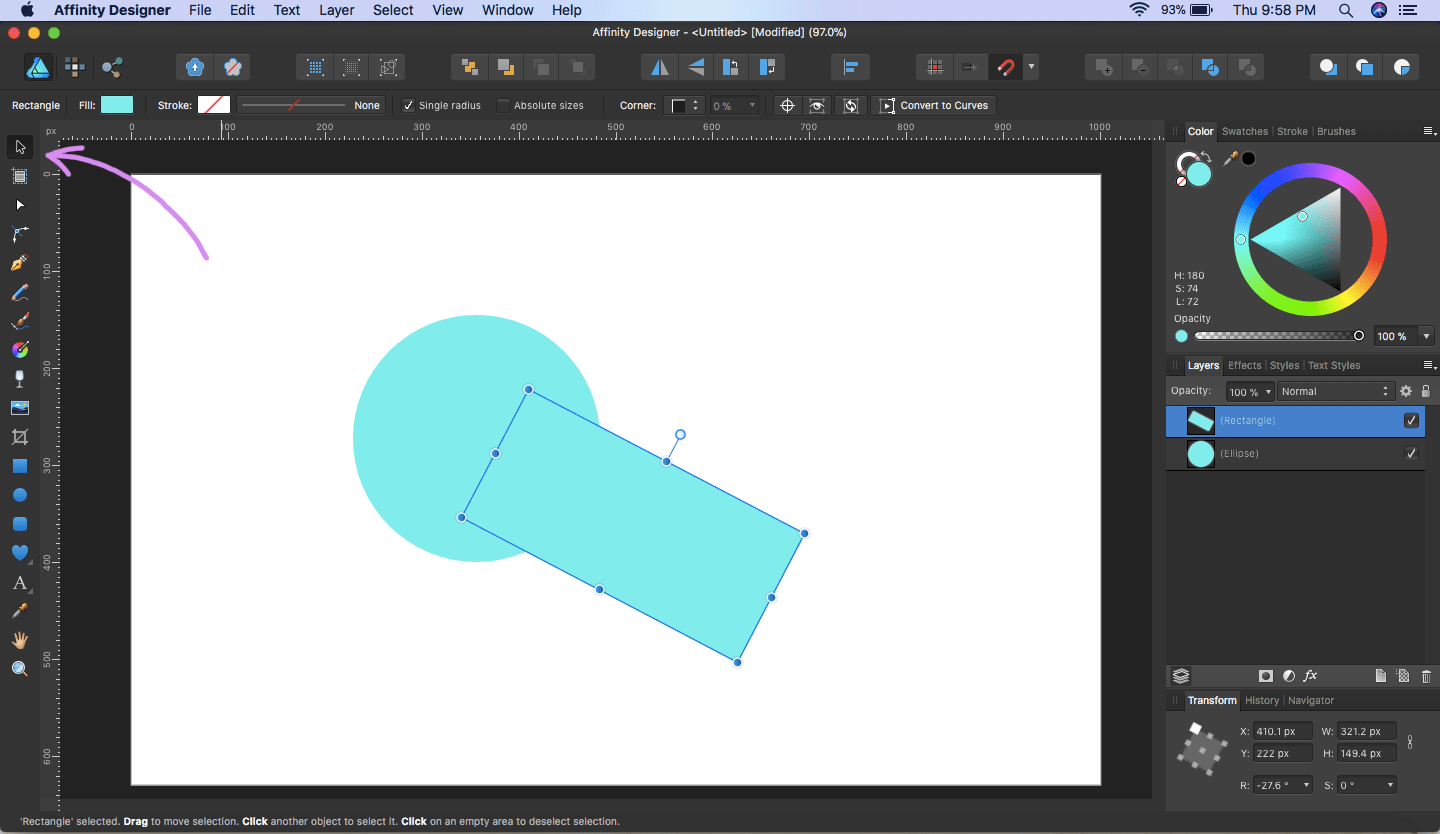Open the layer opacity percentage dropdown

click(1251, 391)
